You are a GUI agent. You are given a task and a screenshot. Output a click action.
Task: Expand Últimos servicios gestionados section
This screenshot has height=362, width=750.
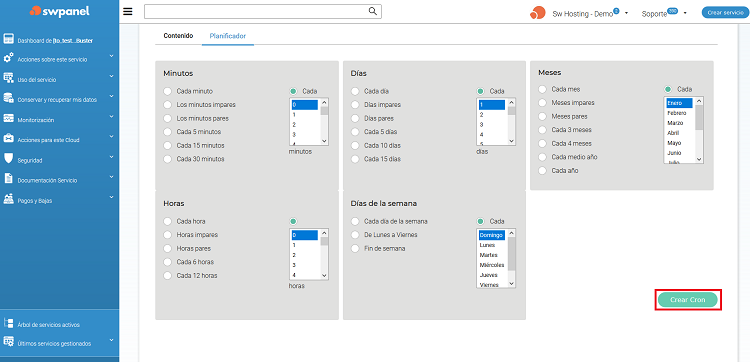pos(111,340)
